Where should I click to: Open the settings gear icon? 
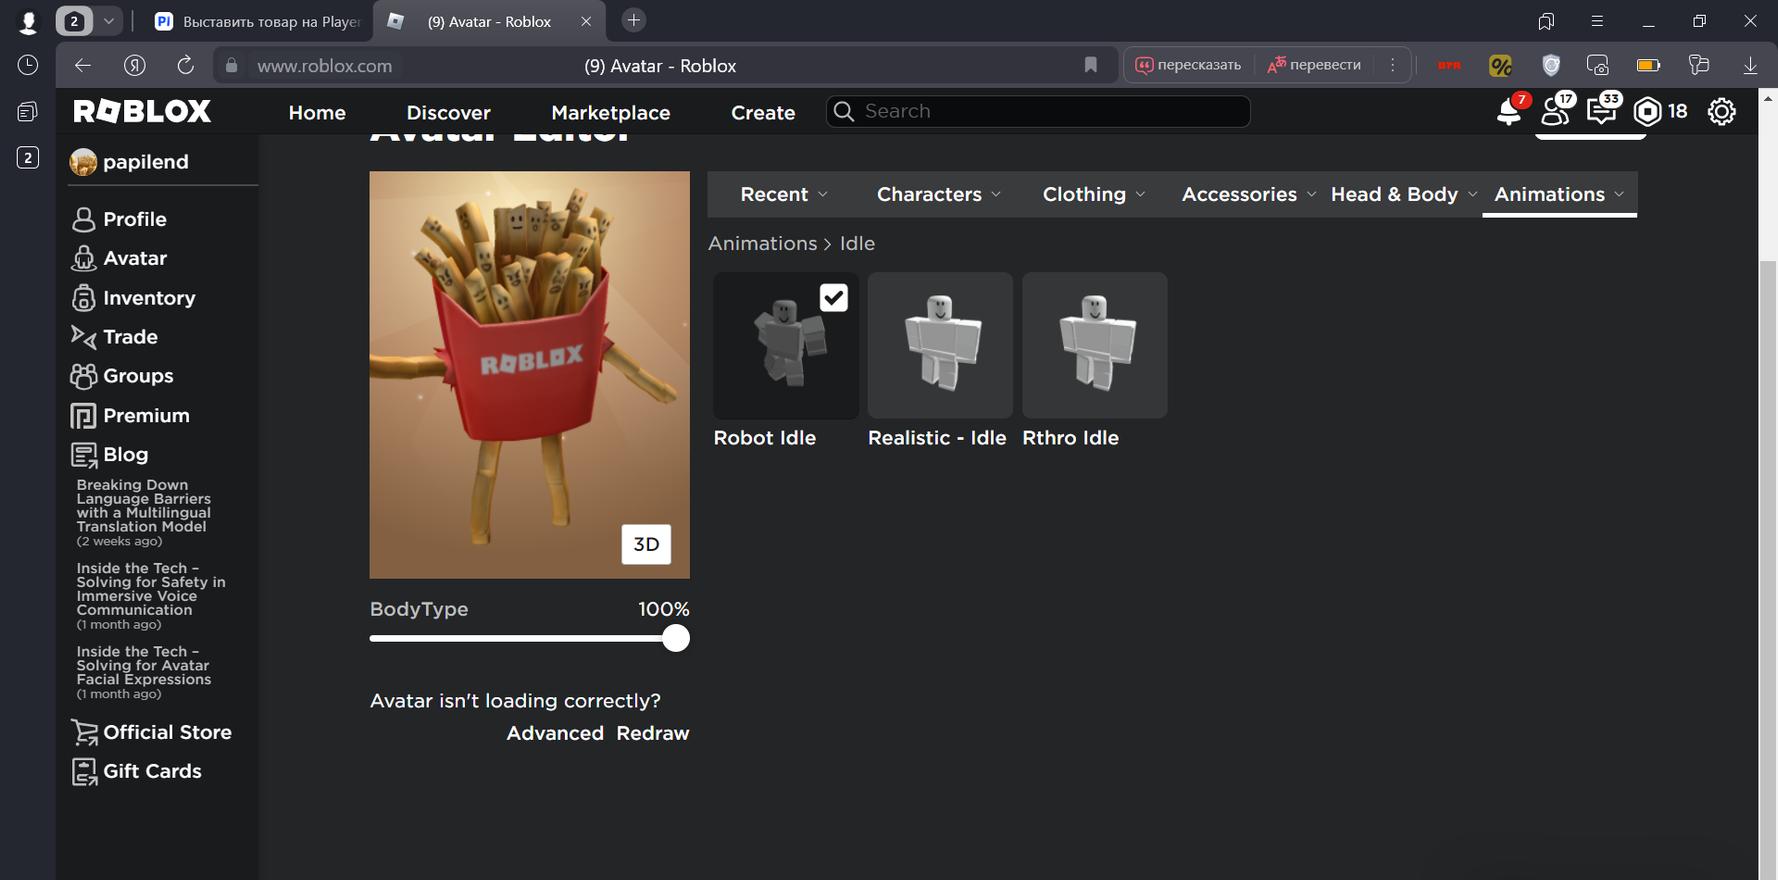click(1721, 112)
